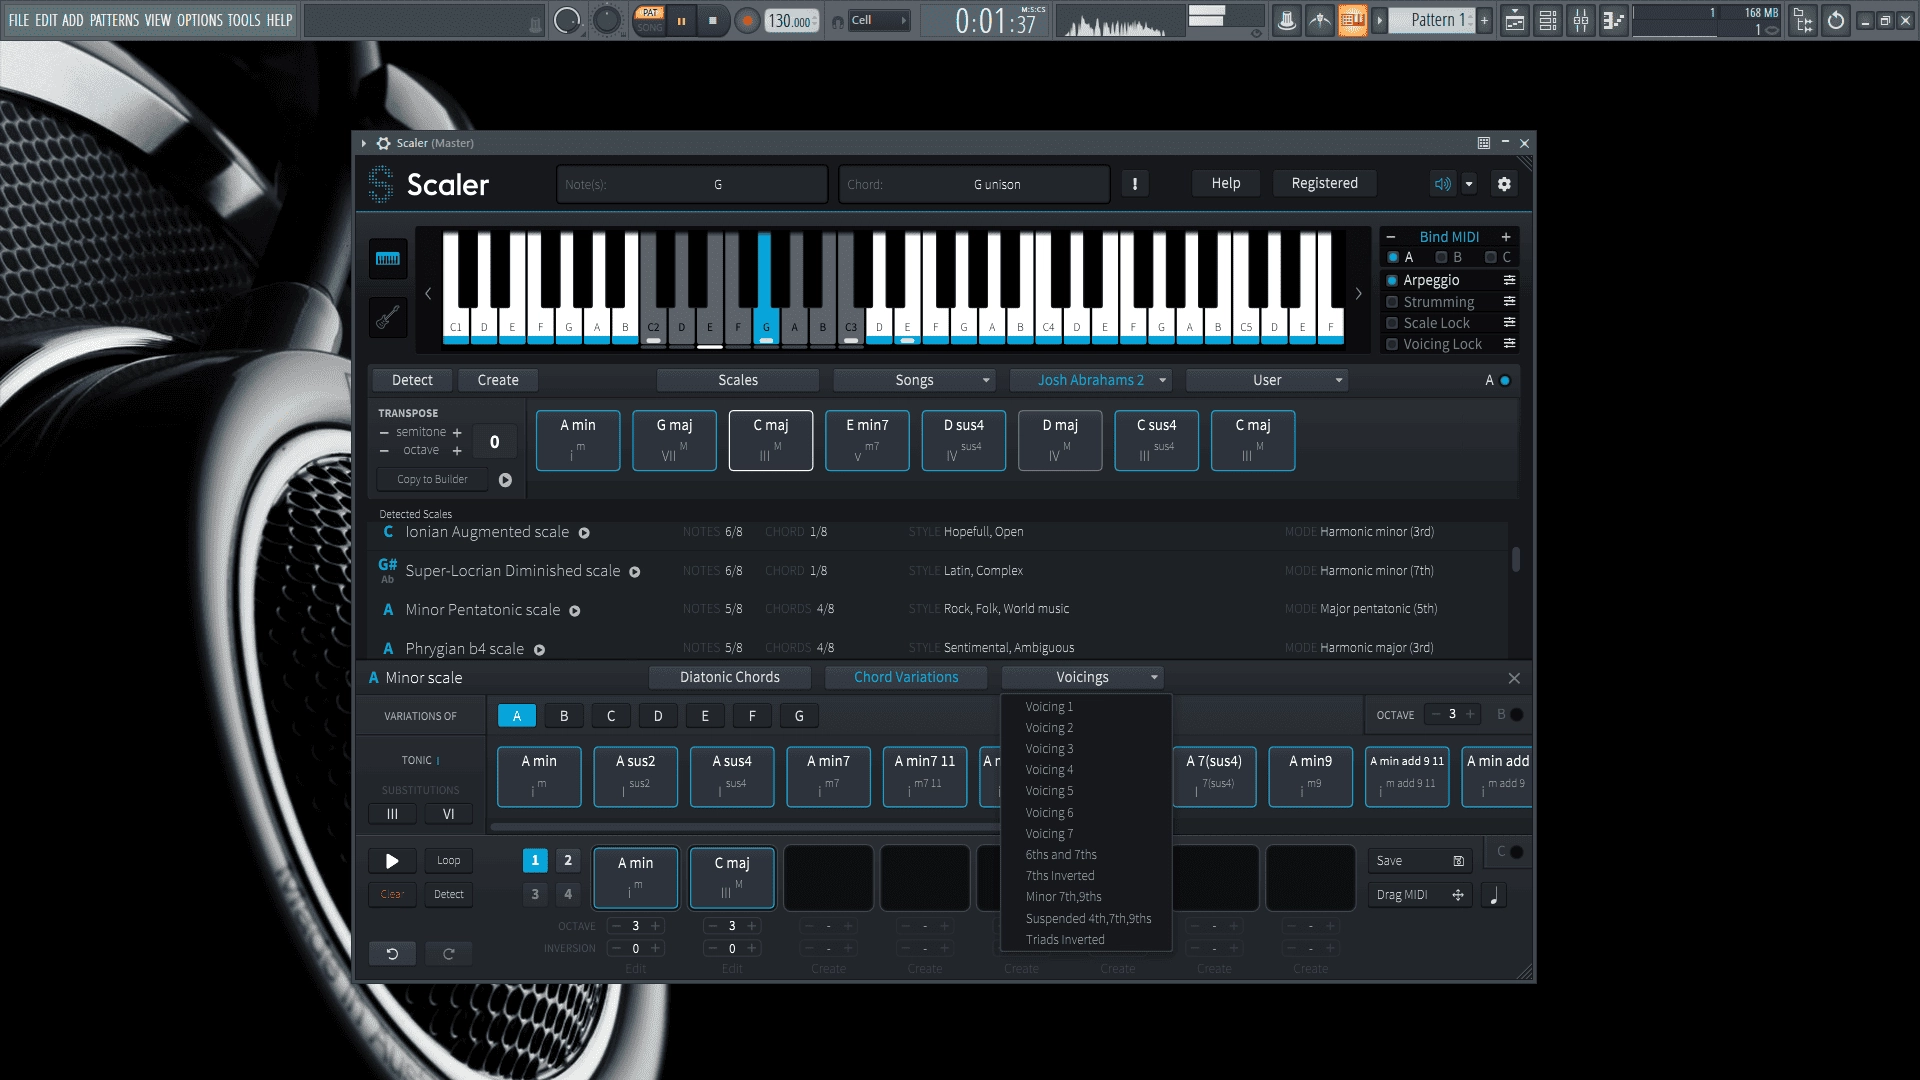Screen dimensions: 1920x1080
Task: Enable the Strumming checkbox
Action: (x=1392, y=302)
